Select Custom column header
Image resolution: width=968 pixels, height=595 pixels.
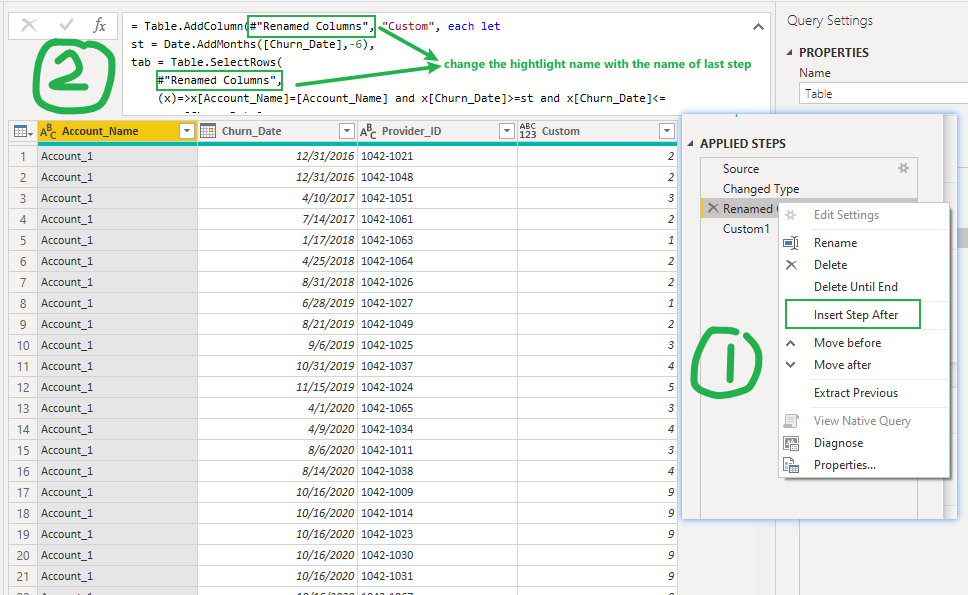[597, 131]
